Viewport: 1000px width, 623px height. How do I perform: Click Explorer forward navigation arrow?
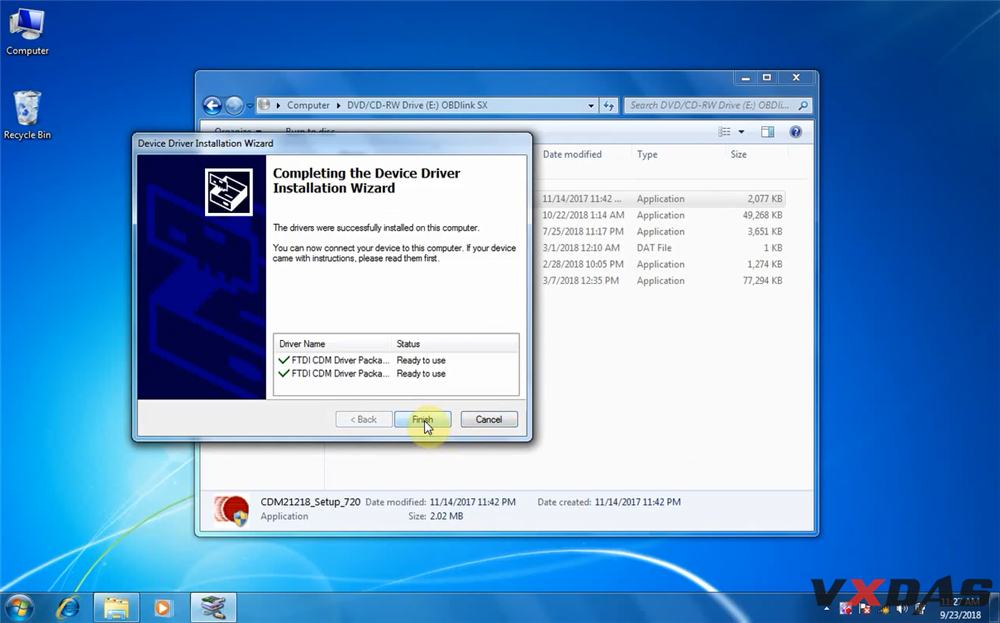[234, 105]
